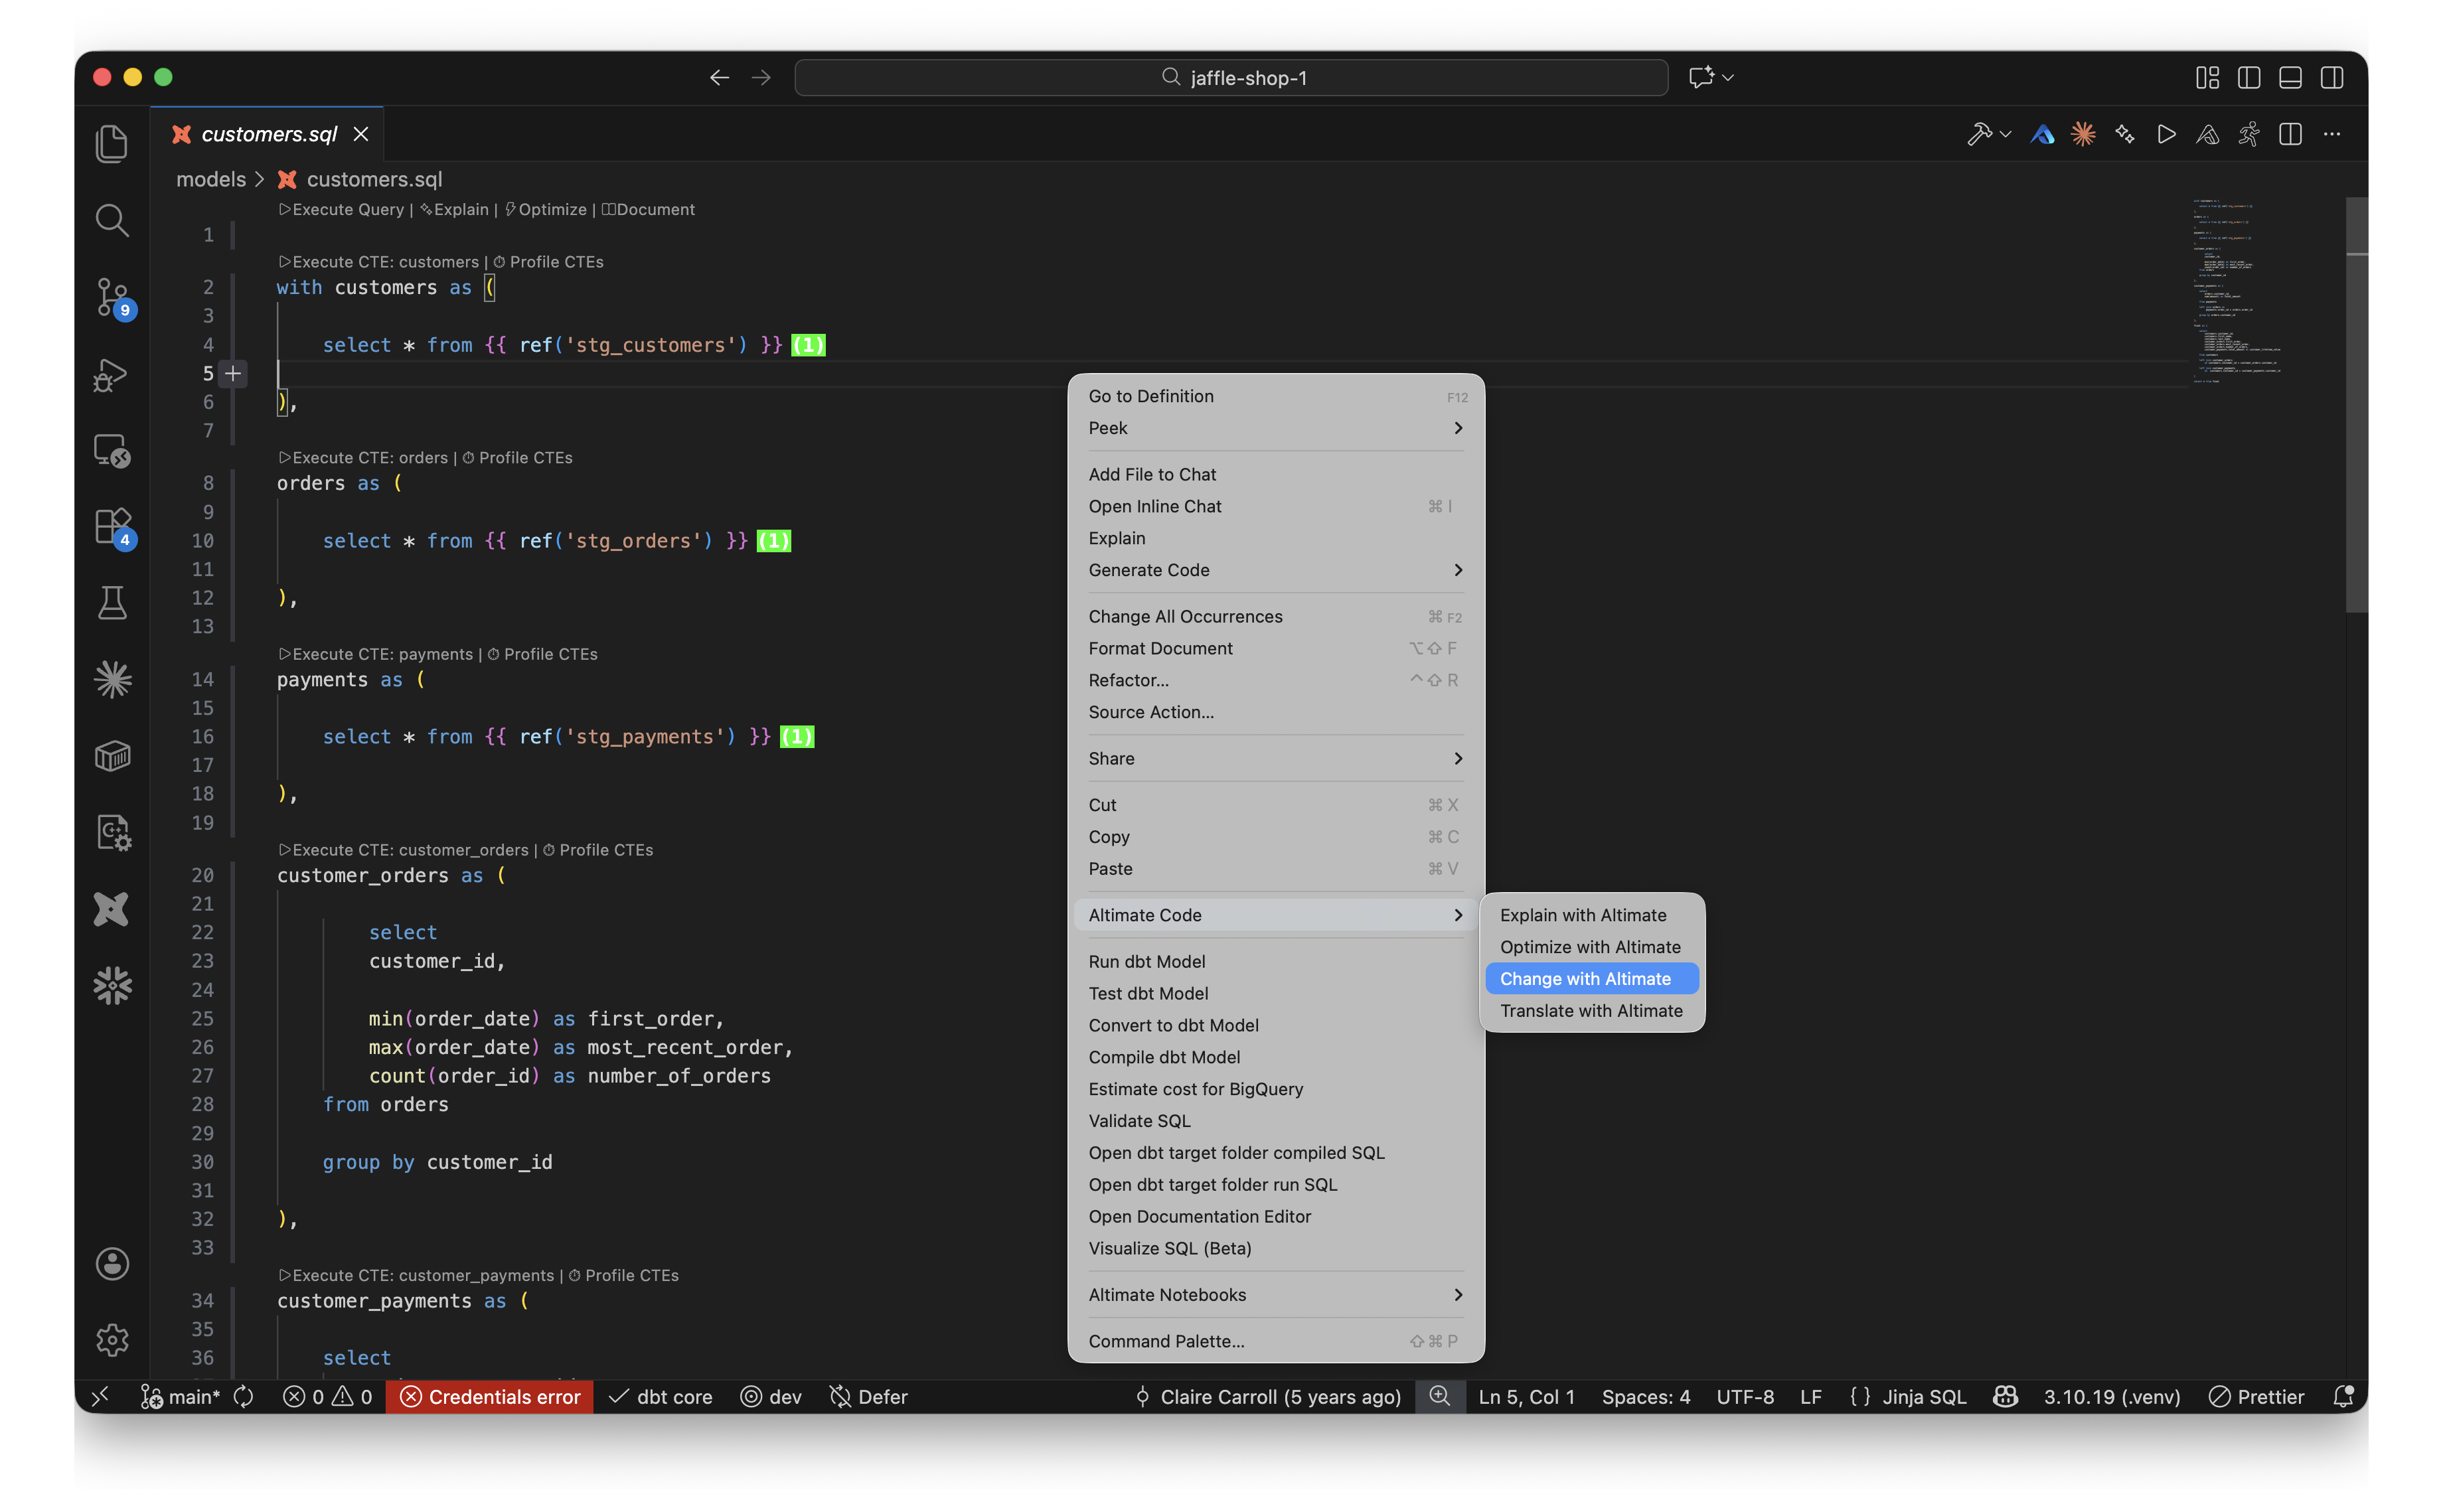
Task: Select Run dbt Model
Action: (1275, 961)
